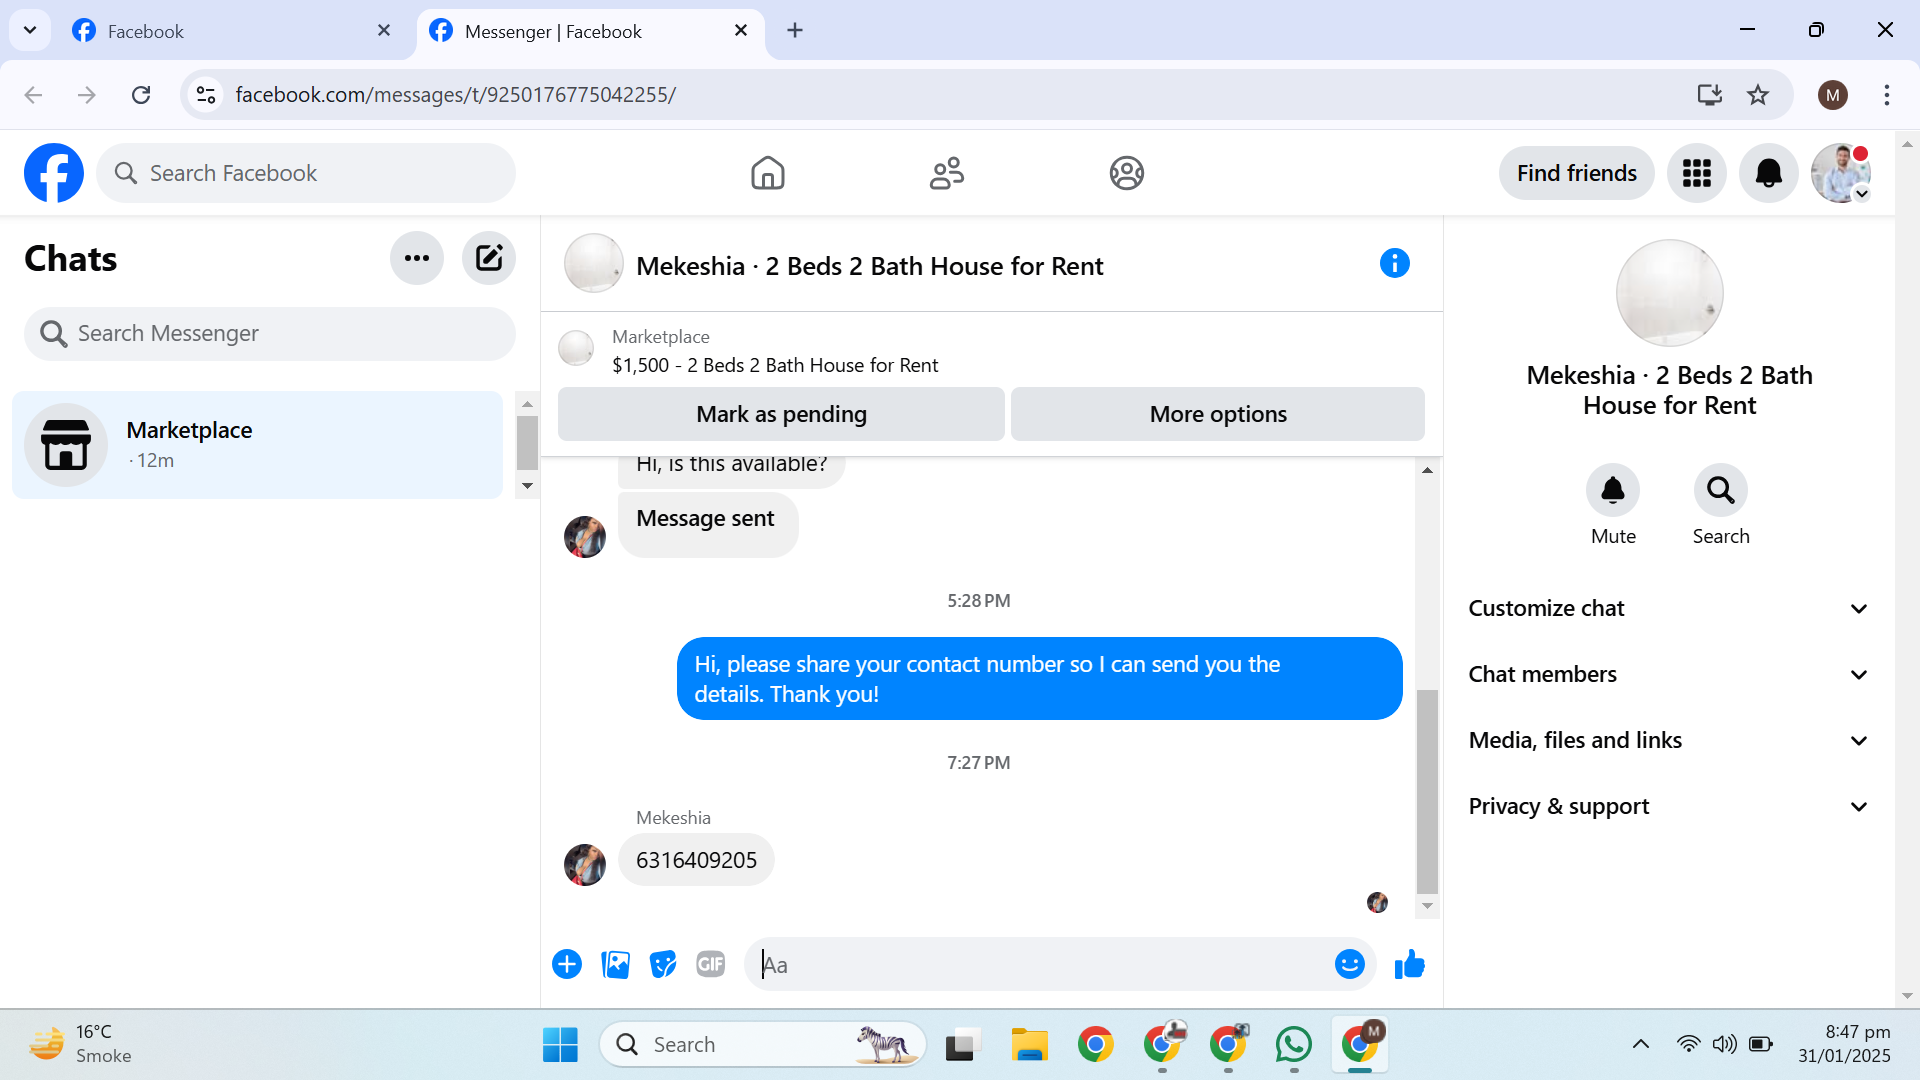Click the browser address bar URL

pos(456,95)
